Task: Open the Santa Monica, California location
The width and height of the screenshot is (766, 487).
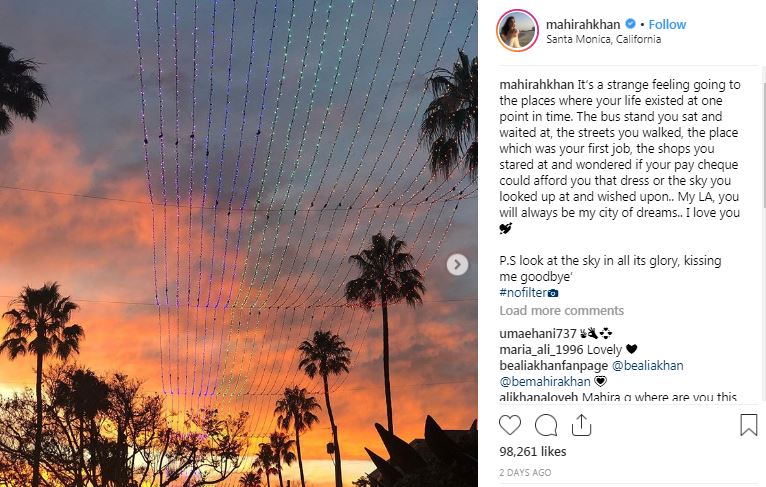Action: 603,40
